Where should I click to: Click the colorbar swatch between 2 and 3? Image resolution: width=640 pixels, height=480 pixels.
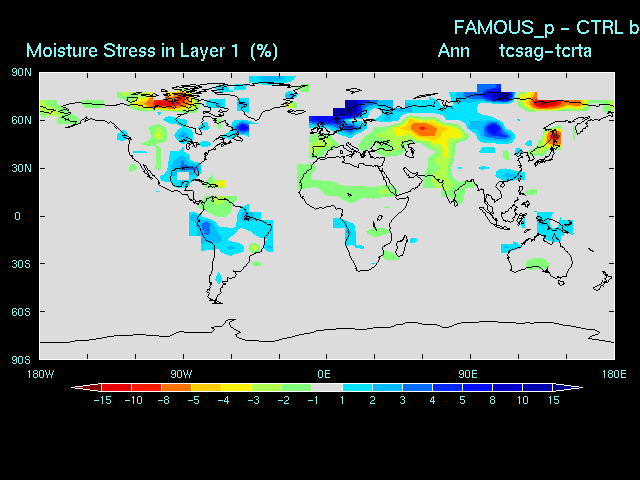click(387, 387)
